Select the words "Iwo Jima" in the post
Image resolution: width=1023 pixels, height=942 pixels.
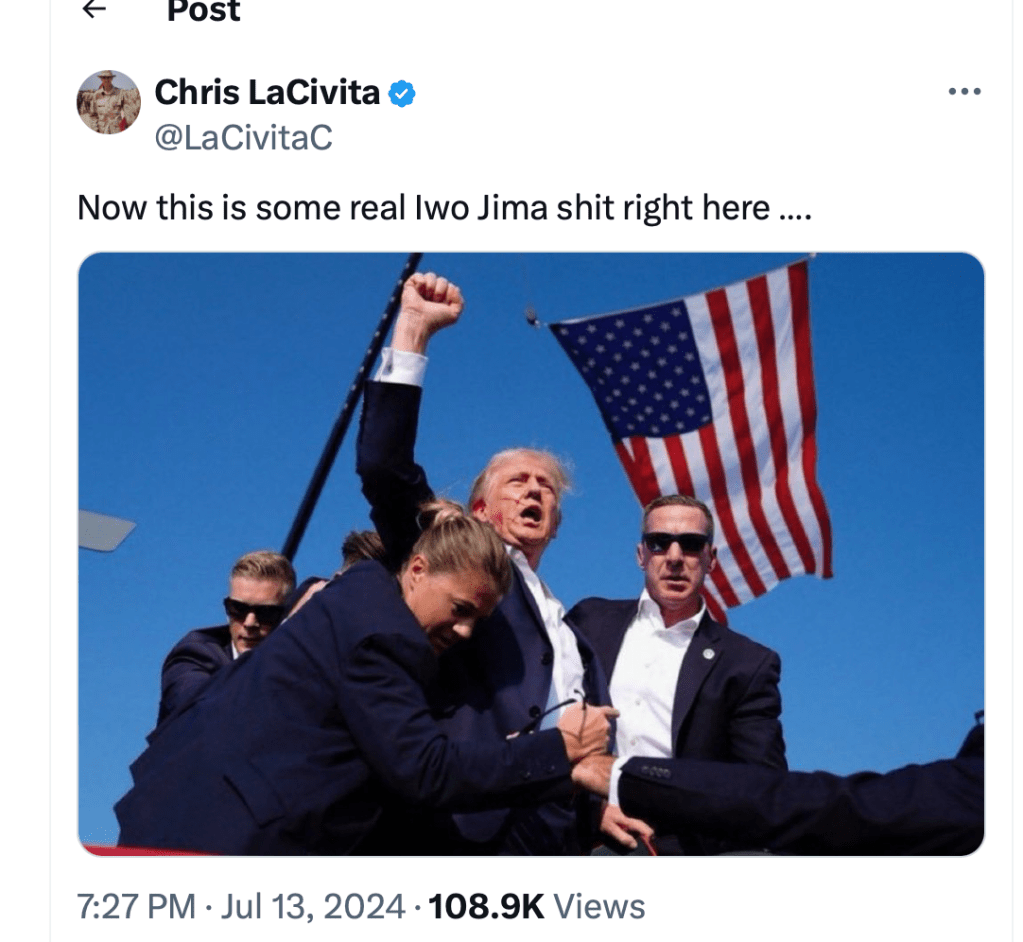480,208
